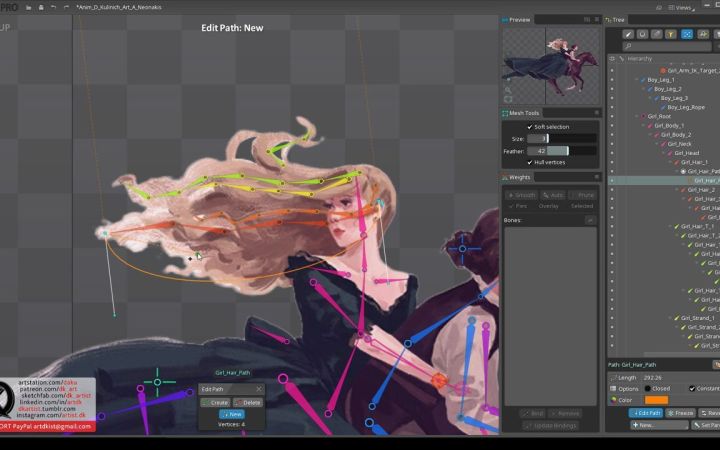Image resolution: width=720 pixels, height=450 pixels.
Task: Click the character Preview thumbnail
Action: [551, 66]
